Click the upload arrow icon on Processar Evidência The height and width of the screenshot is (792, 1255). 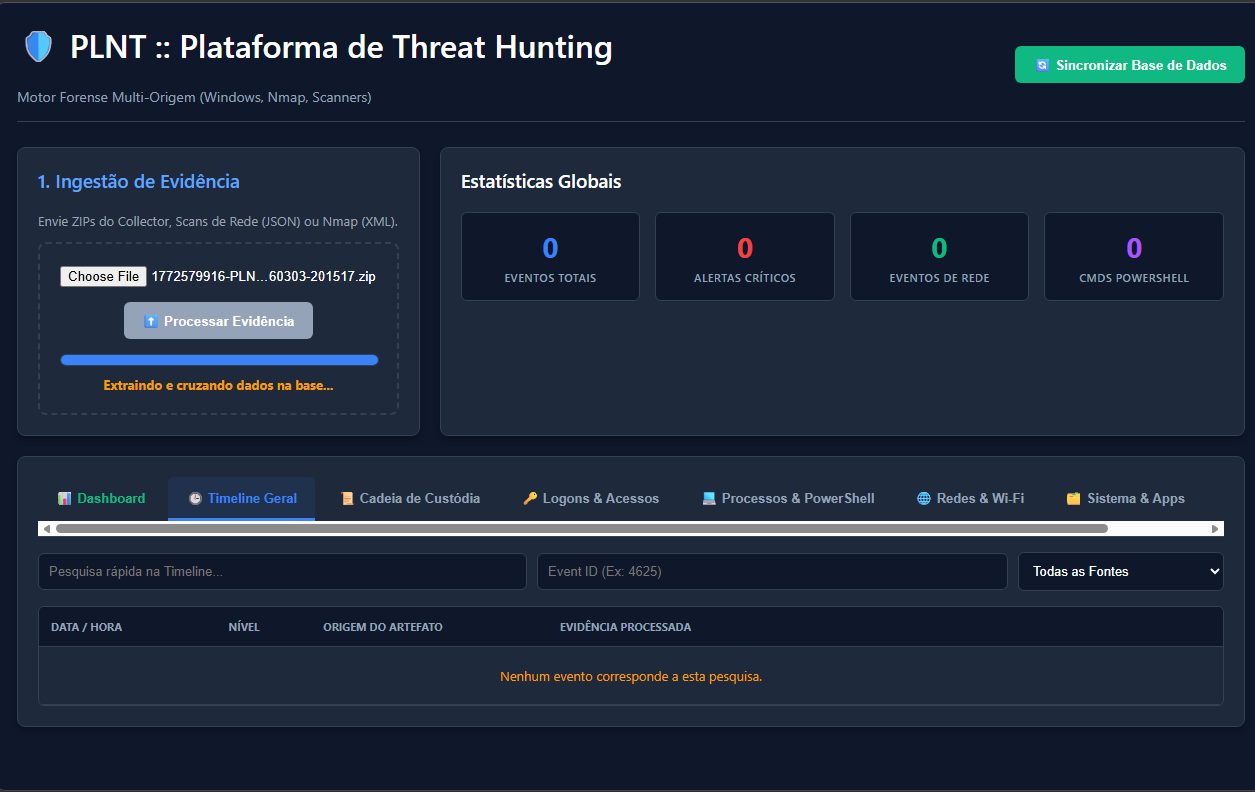(150, 321)
